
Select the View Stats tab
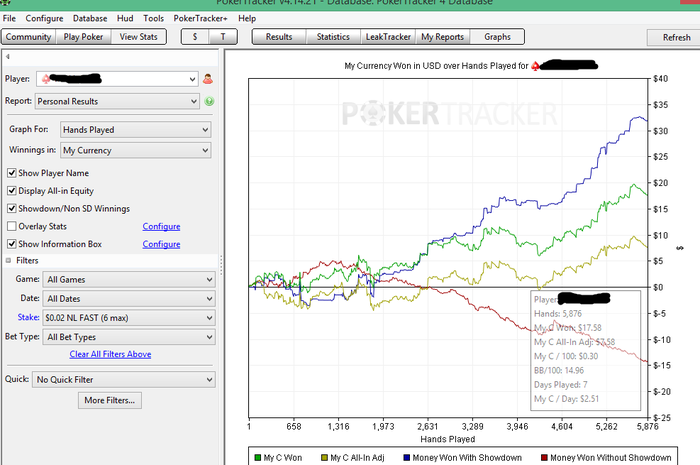click(138, 37)
